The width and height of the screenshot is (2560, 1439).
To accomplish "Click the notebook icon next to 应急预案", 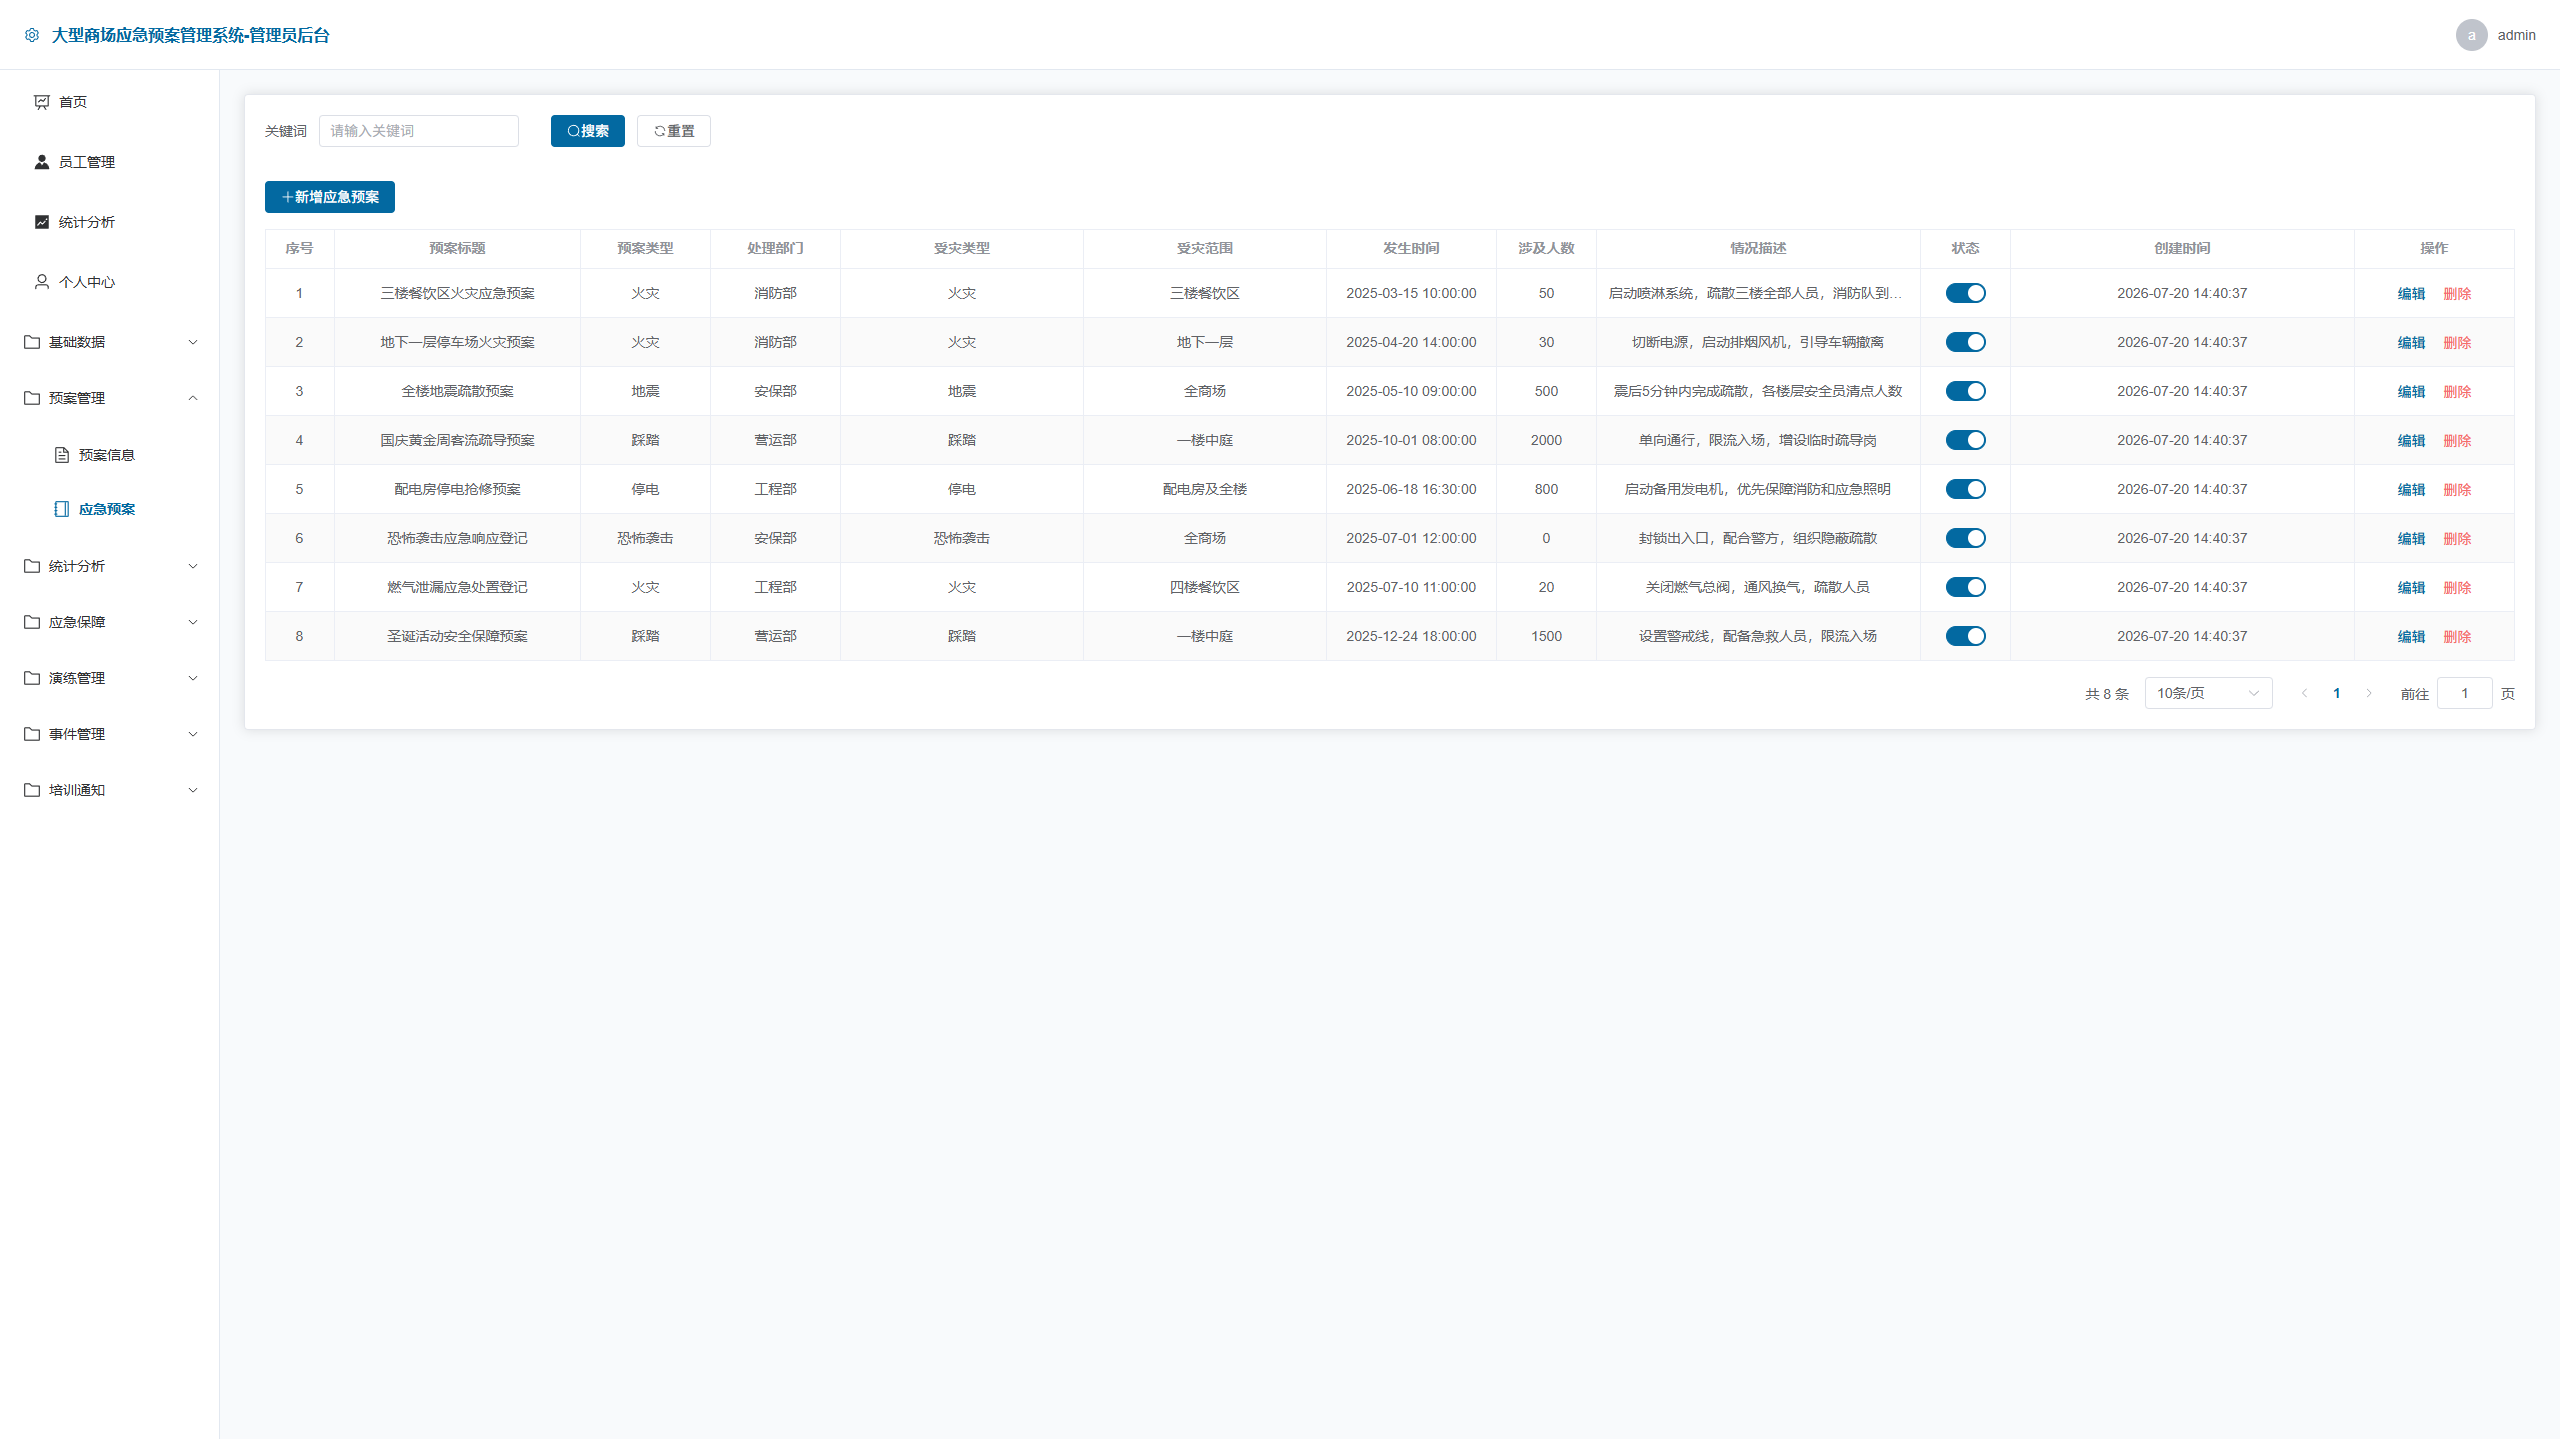I will point(62,509).
